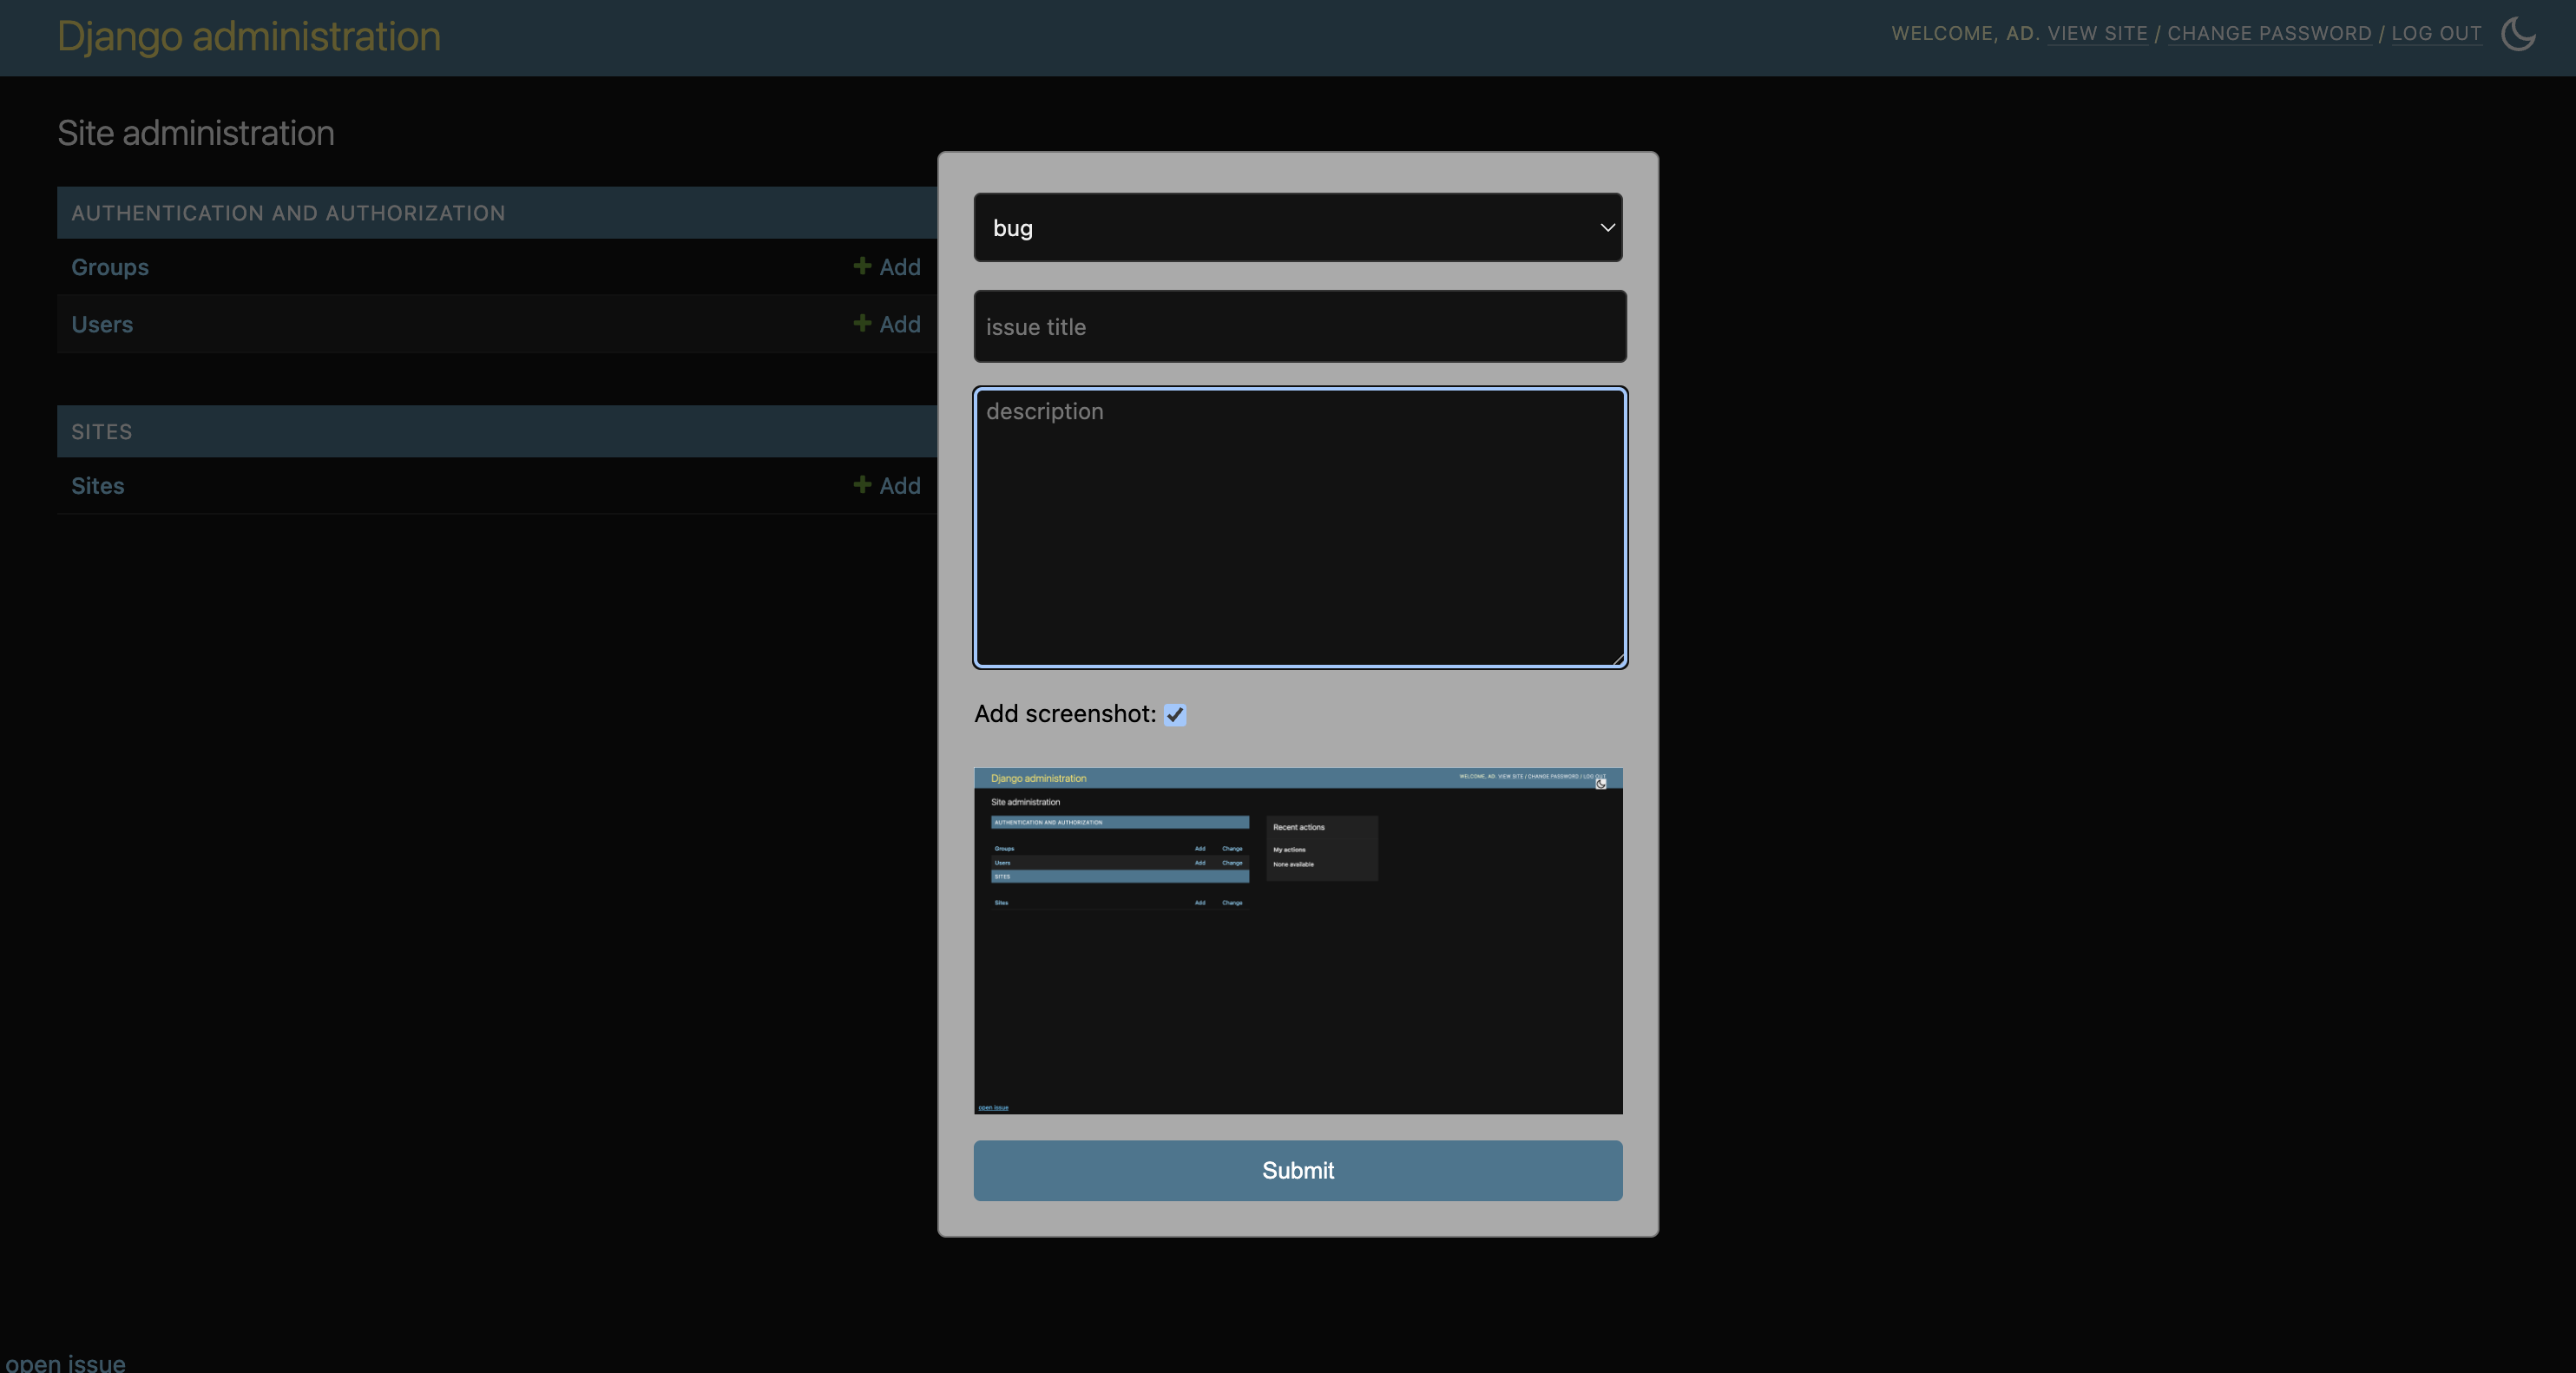This screenshot has height=1373, width=2576.
Task: Click into the description textarea
Action: pyautogui.click(x=1300, y=527)
